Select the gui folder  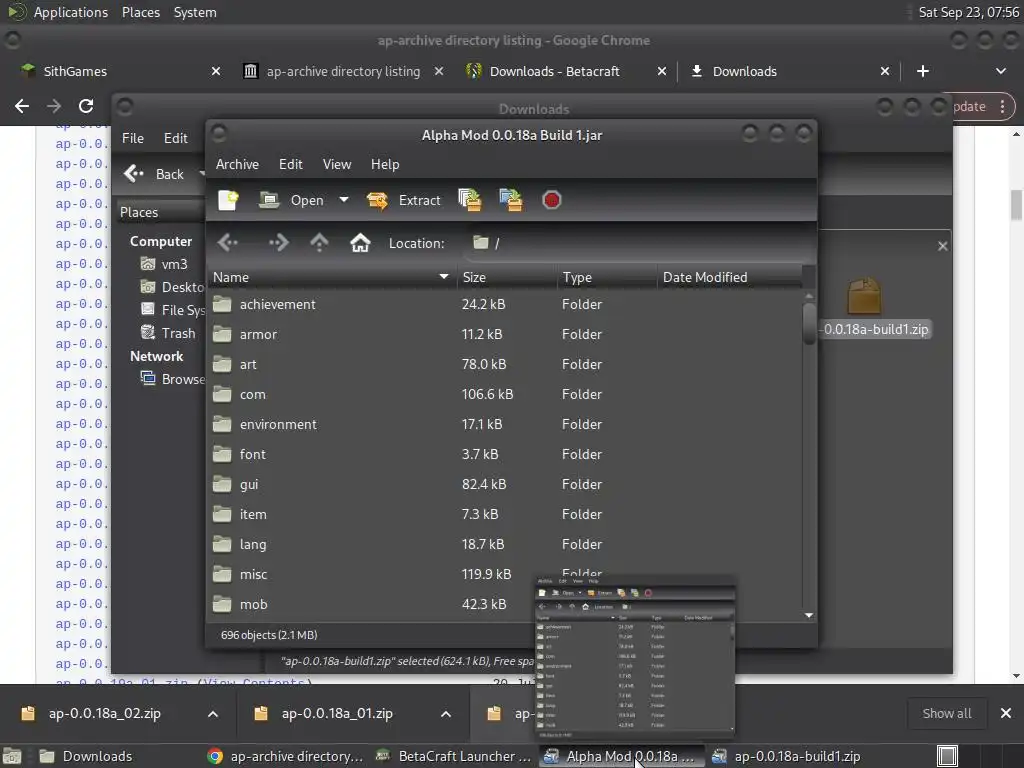pos(504,485)
